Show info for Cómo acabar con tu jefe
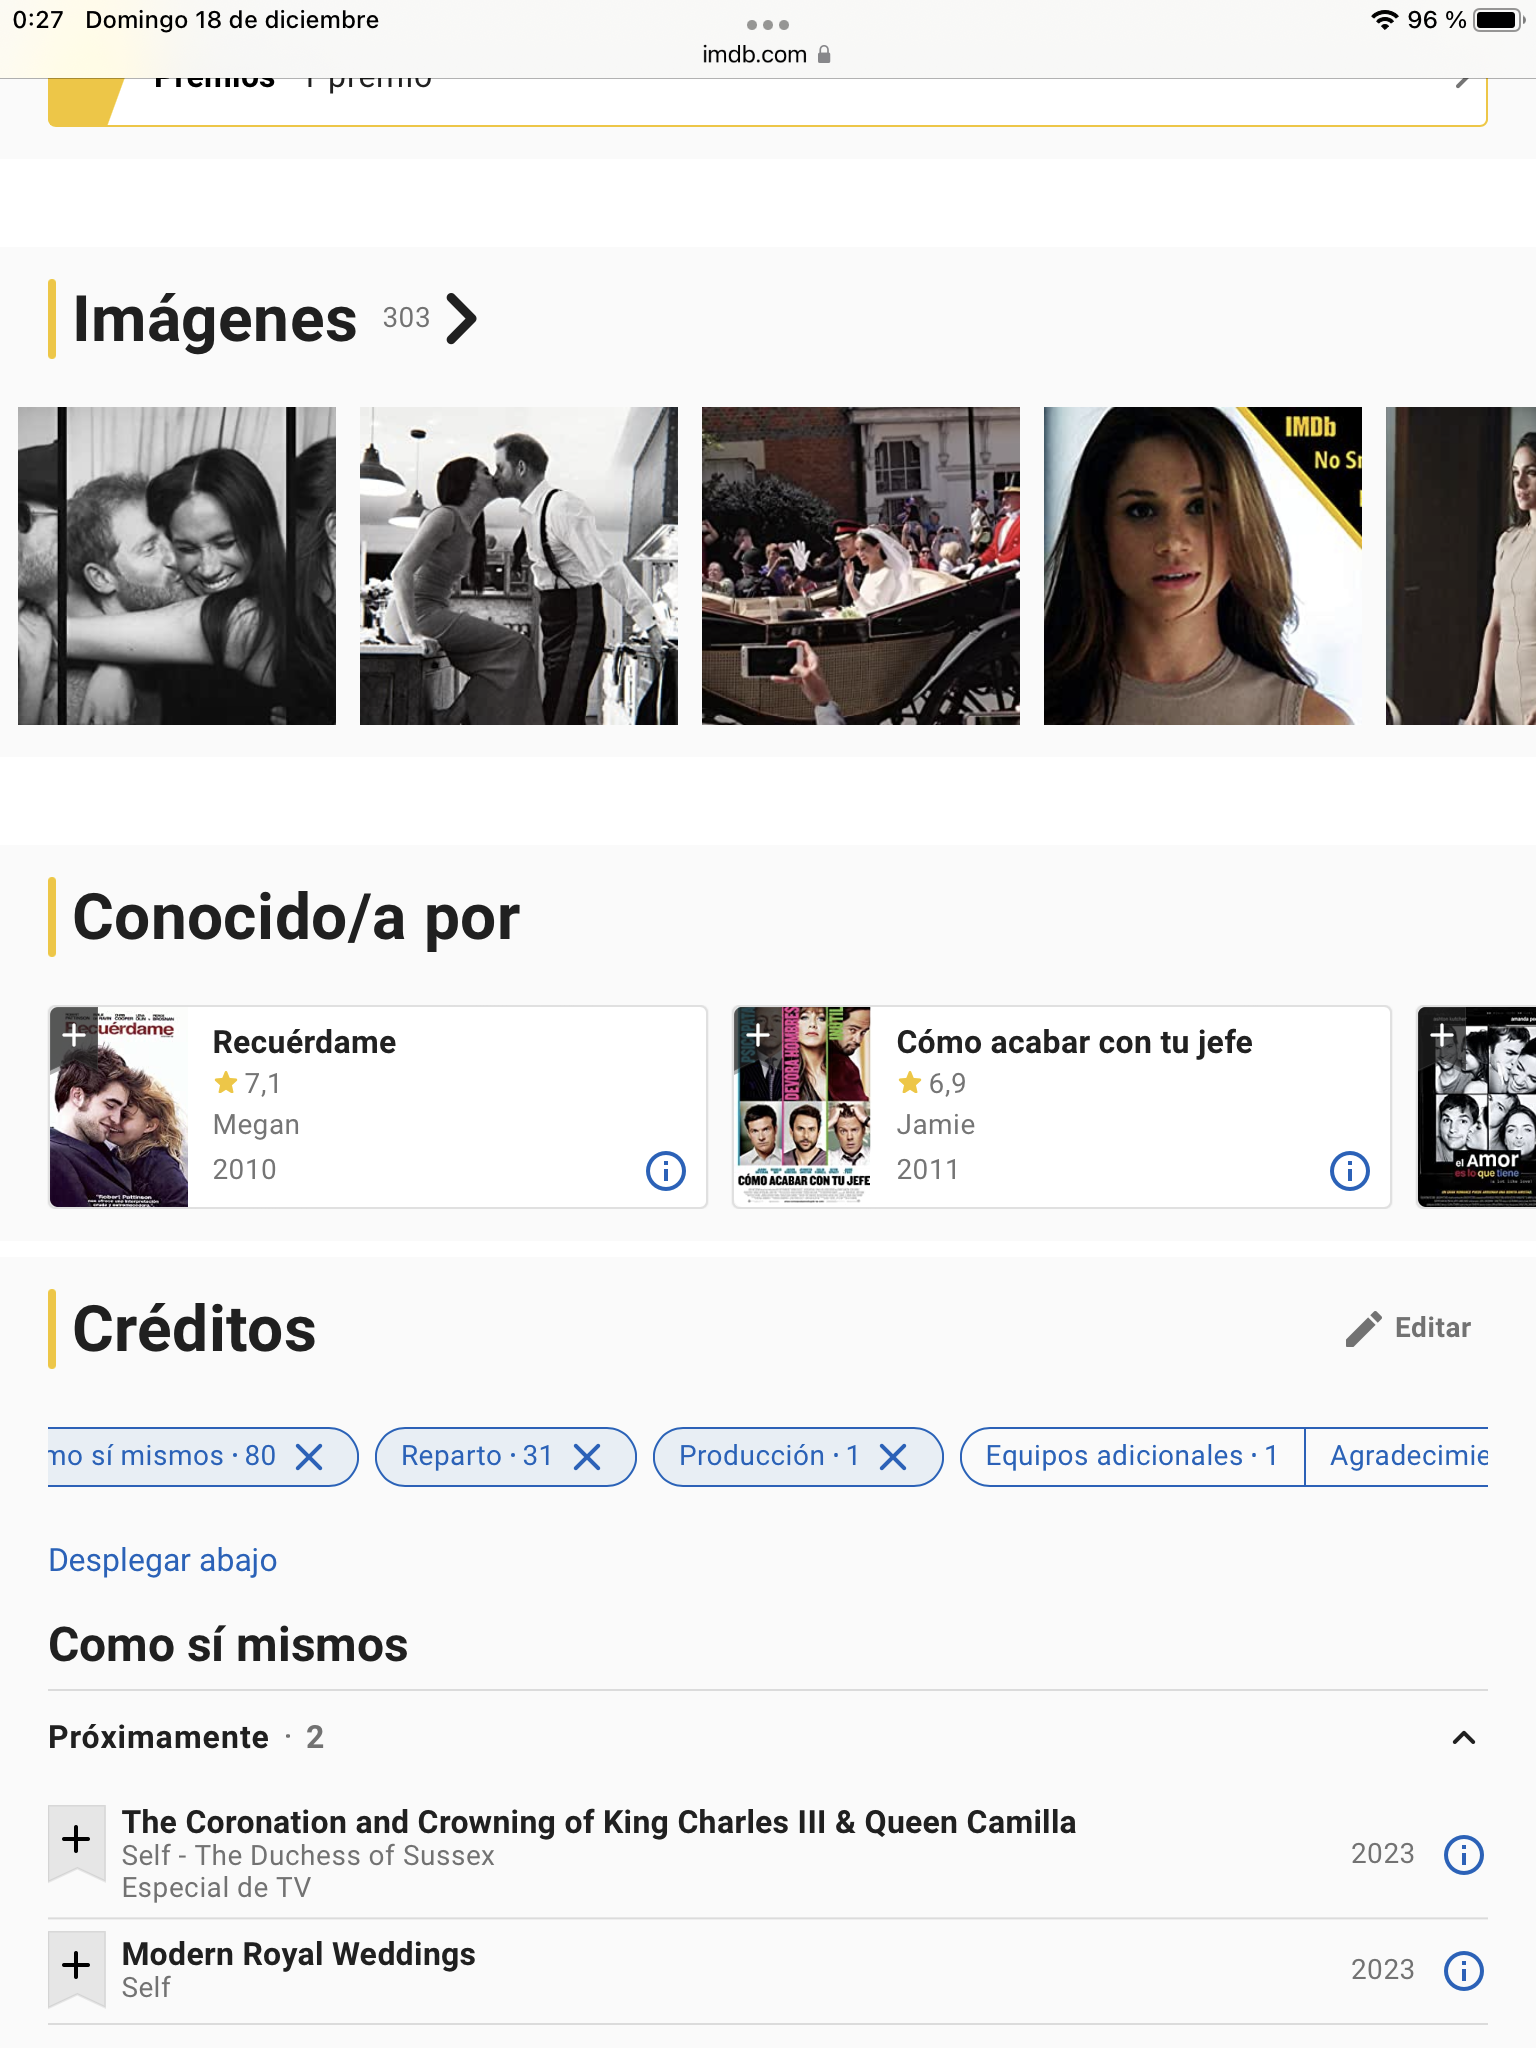1536x2048 pixels. coord(1350,1170)
